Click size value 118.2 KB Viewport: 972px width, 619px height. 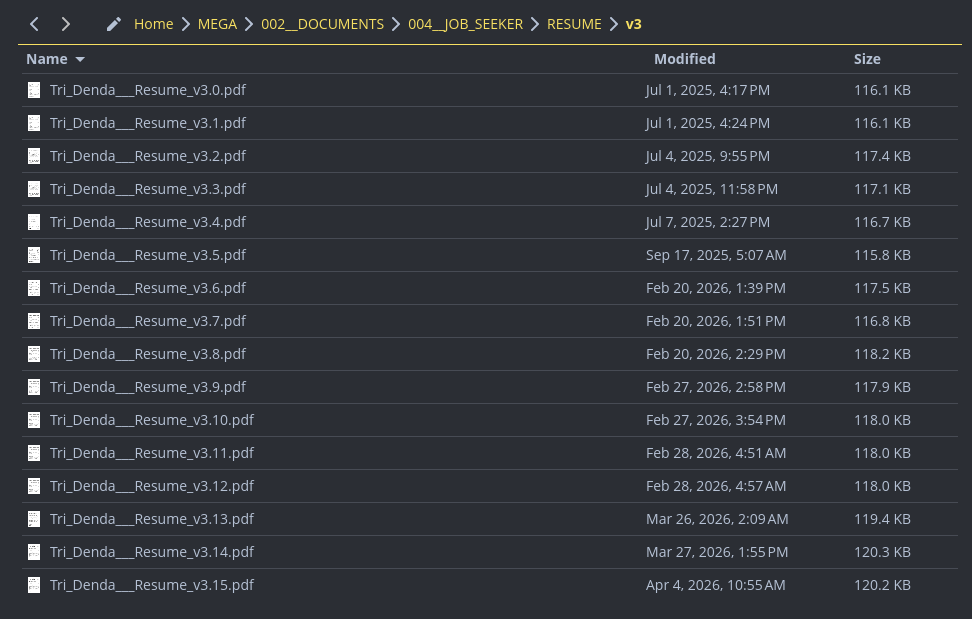[x=882, y=354]
